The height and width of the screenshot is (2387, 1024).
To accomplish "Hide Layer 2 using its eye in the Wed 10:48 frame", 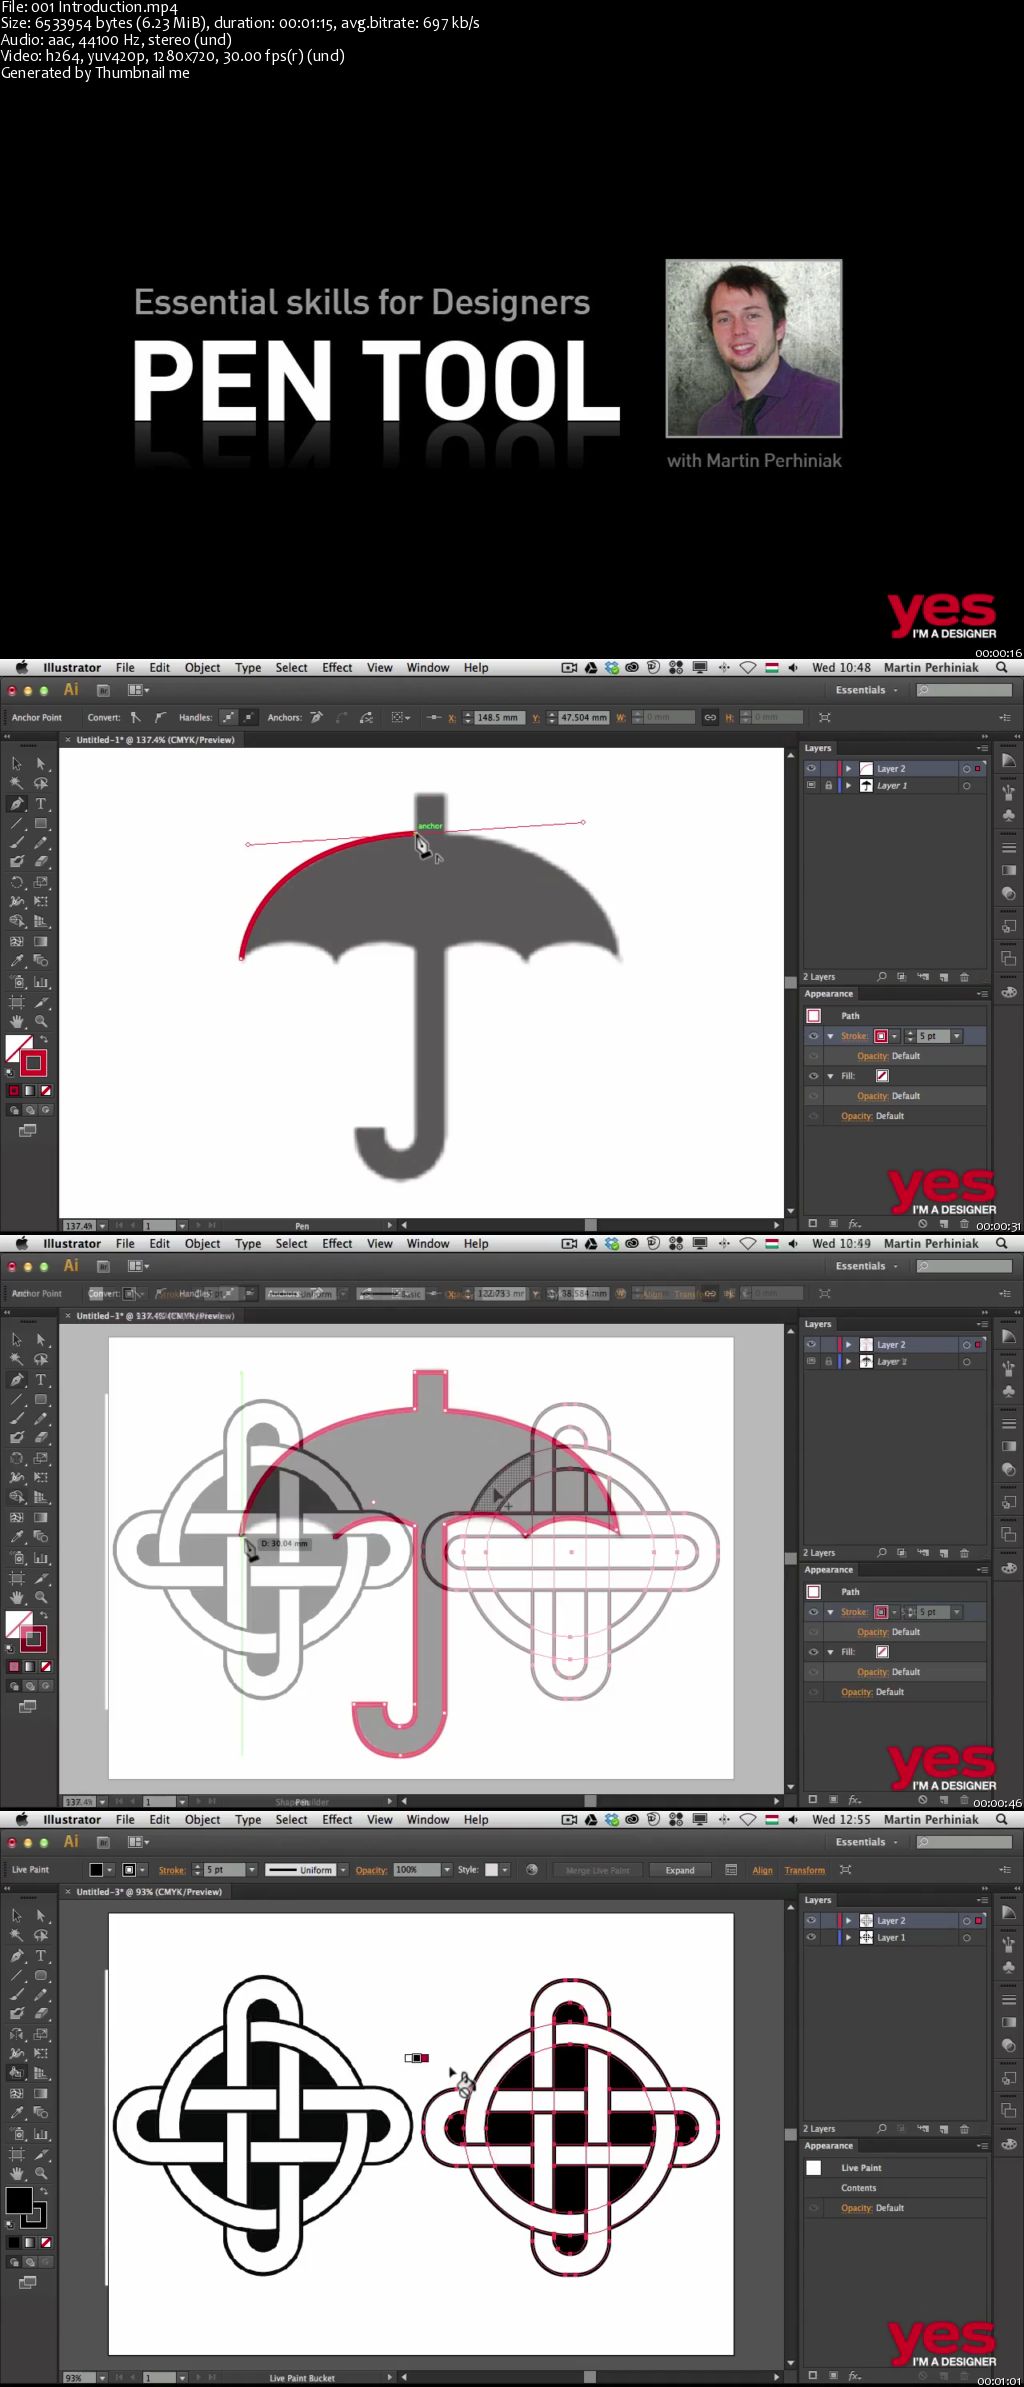I will [x=811, y=769].
